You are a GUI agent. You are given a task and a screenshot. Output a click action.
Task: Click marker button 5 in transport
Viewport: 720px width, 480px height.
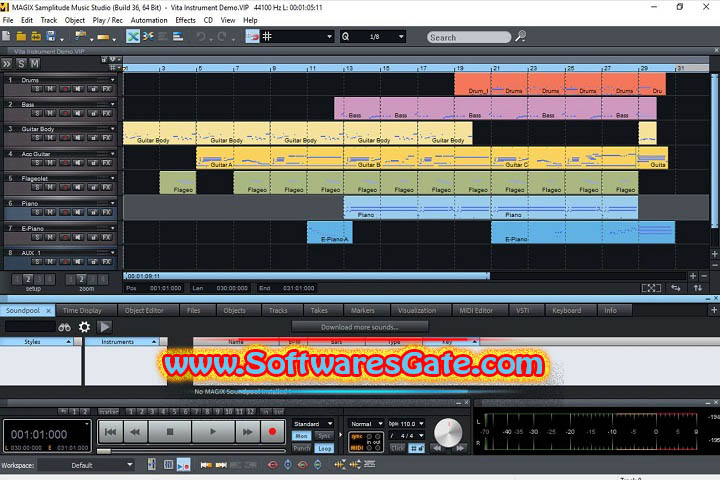(x=174, y=412)
